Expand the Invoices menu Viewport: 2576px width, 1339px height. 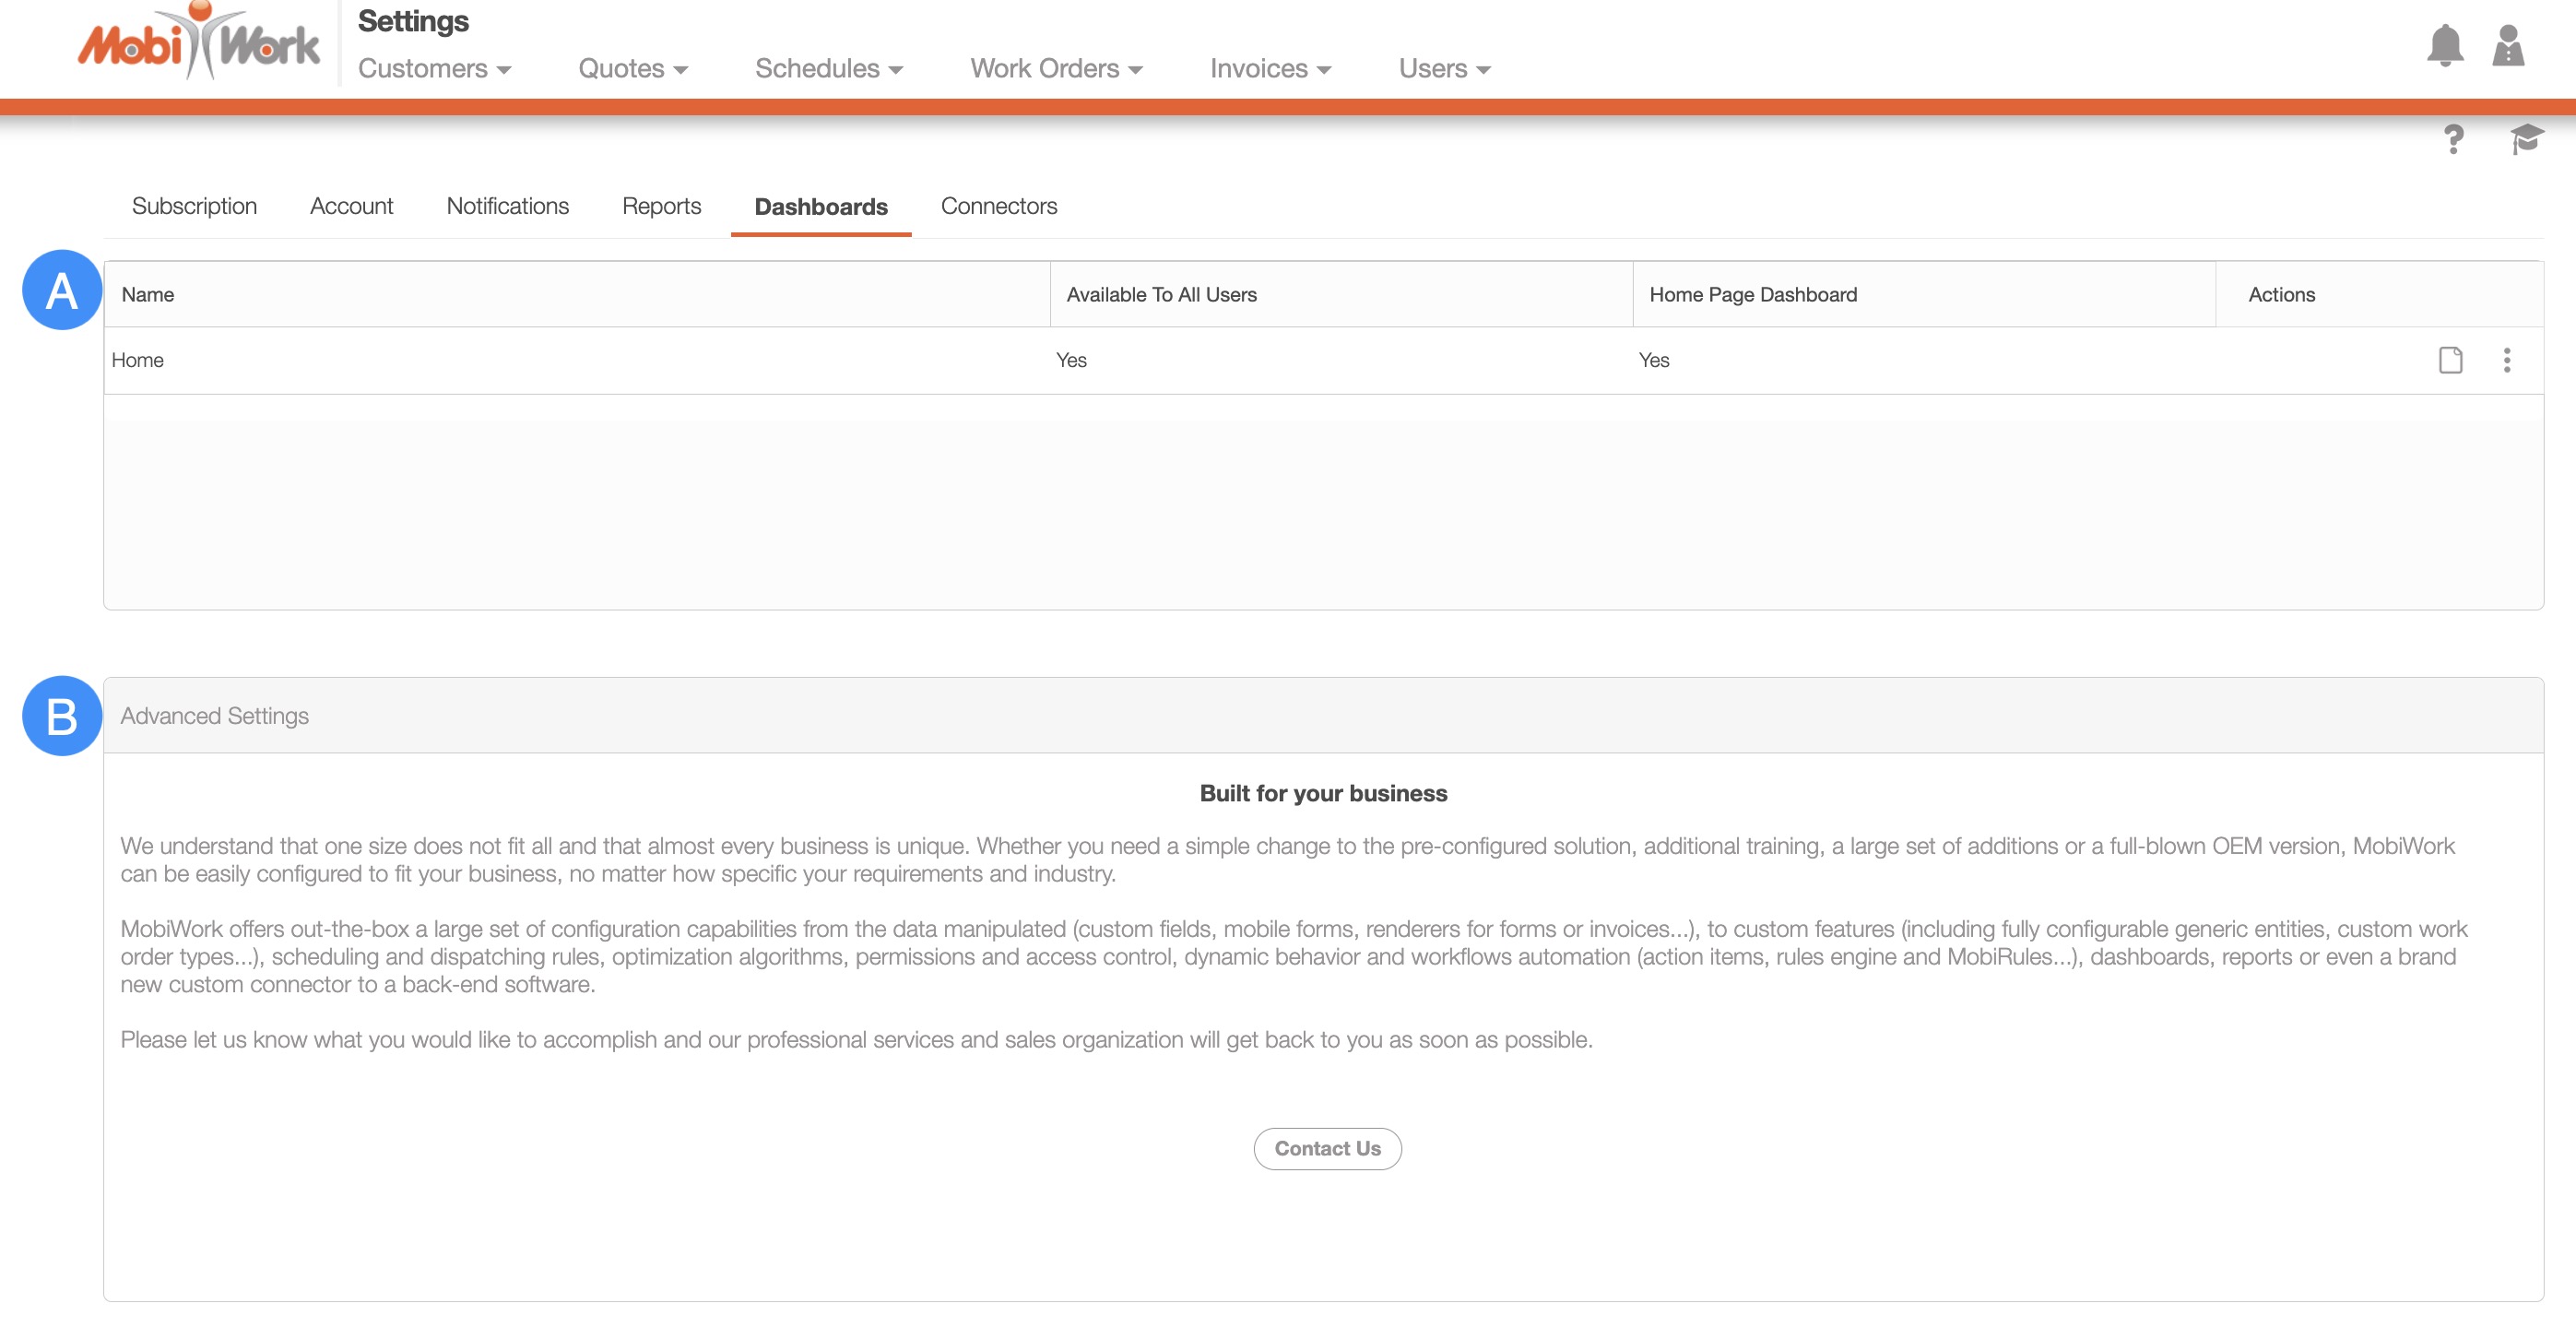coord(1269,69)
